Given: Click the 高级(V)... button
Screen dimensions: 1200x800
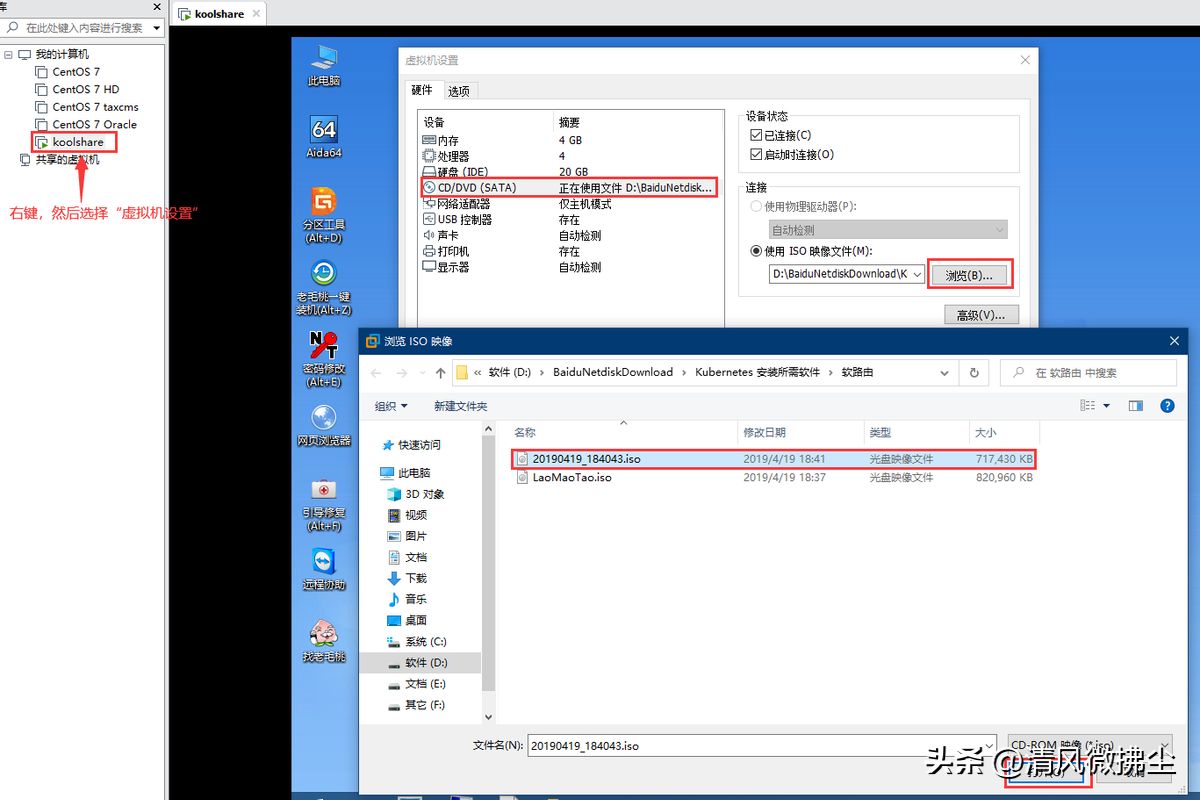Looking at the screenshot, I should coord(981,315).
